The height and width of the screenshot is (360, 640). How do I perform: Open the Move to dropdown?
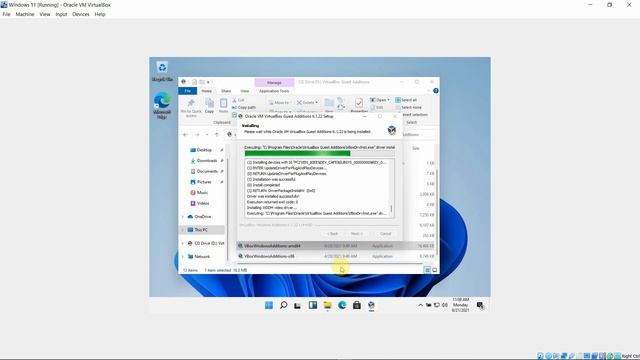pyautogui.click(x=280, y=103)
